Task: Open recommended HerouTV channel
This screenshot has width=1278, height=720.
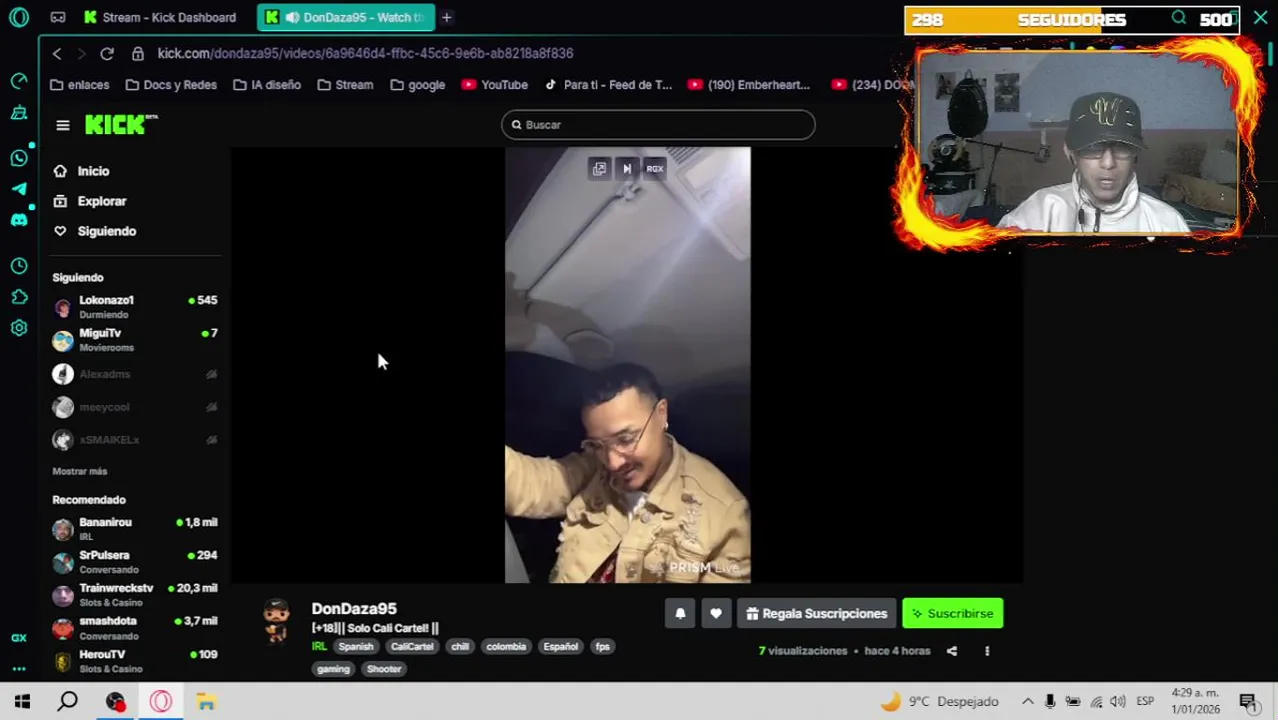Action: pos(135,661)
